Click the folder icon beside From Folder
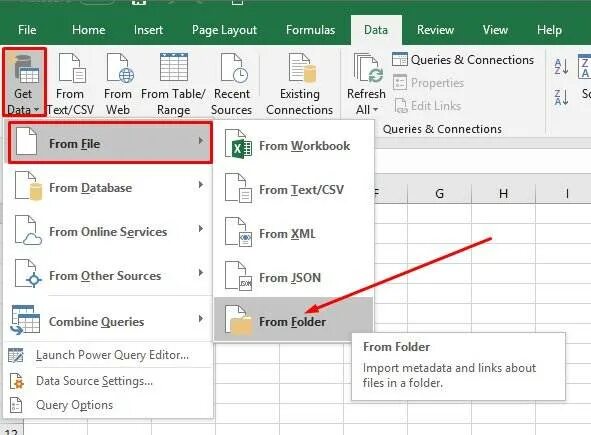The height and width of the screenshot is (435, 591). (x=239, y=320)
